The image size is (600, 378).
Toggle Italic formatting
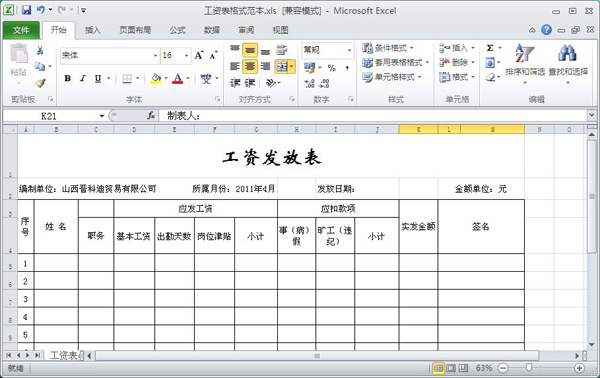point(83,78)
